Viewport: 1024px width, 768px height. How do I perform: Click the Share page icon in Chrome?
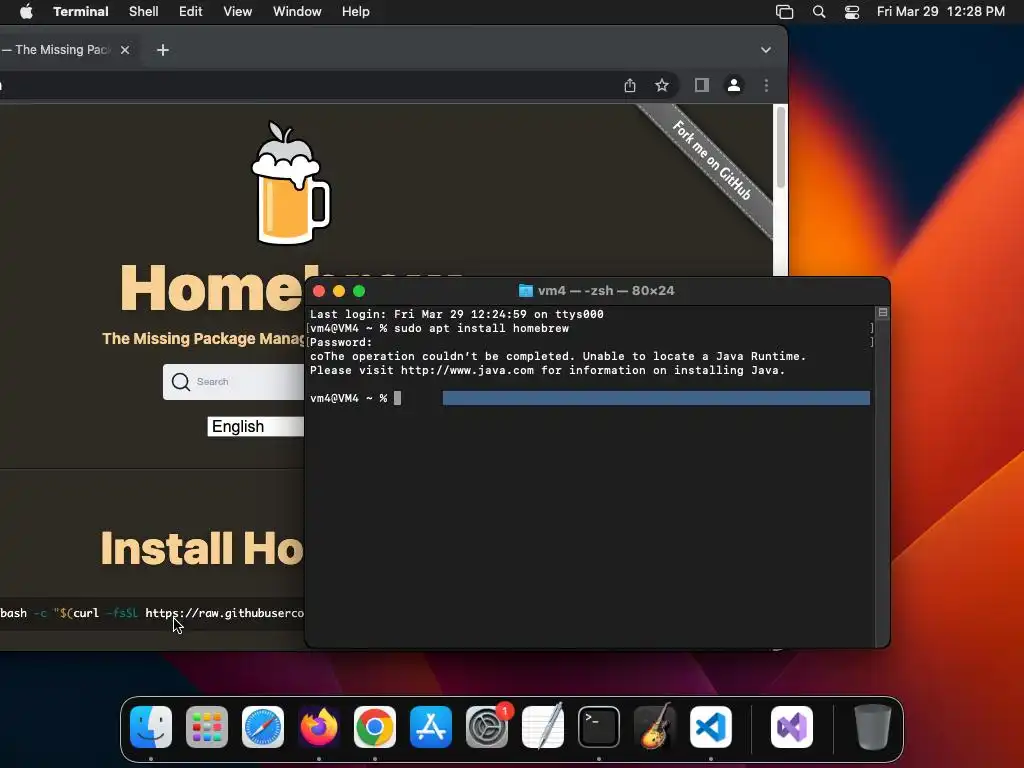point(630,85)
